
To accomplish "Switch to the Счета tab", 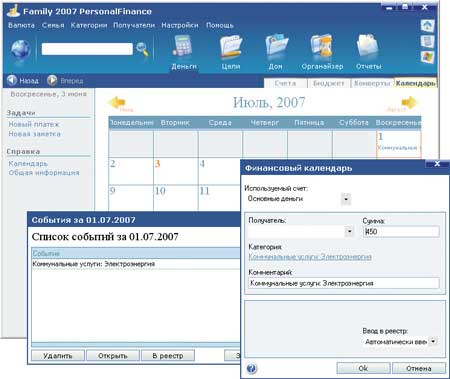I will pyautogui.click(x=285, y=83).
